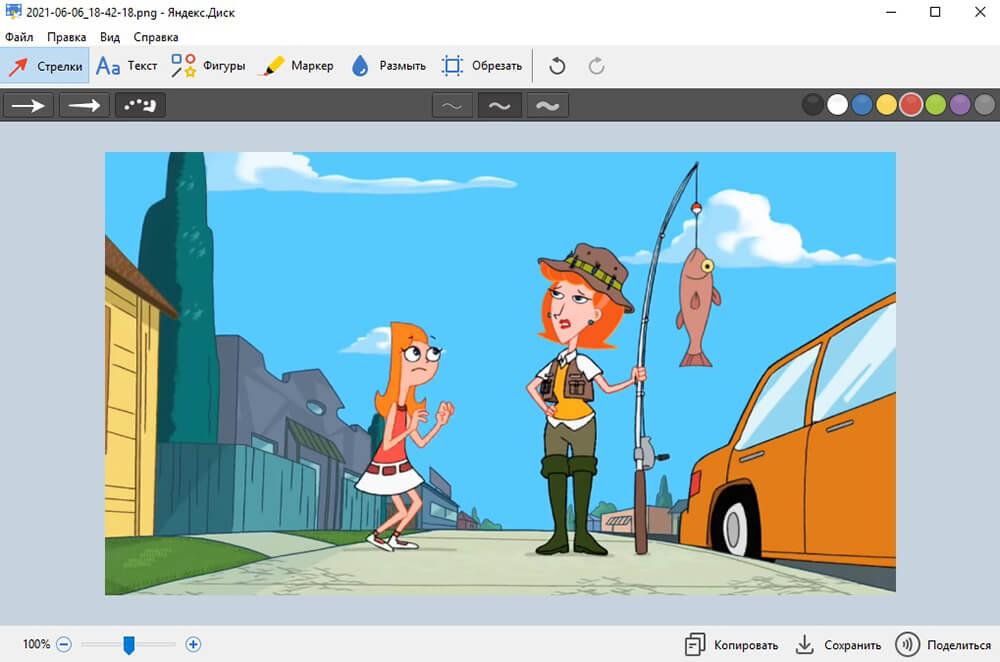This screenshot has width=1000, height=662.
Task: Pick the dotted curved arrow style
Action: [x=140, y=105]
